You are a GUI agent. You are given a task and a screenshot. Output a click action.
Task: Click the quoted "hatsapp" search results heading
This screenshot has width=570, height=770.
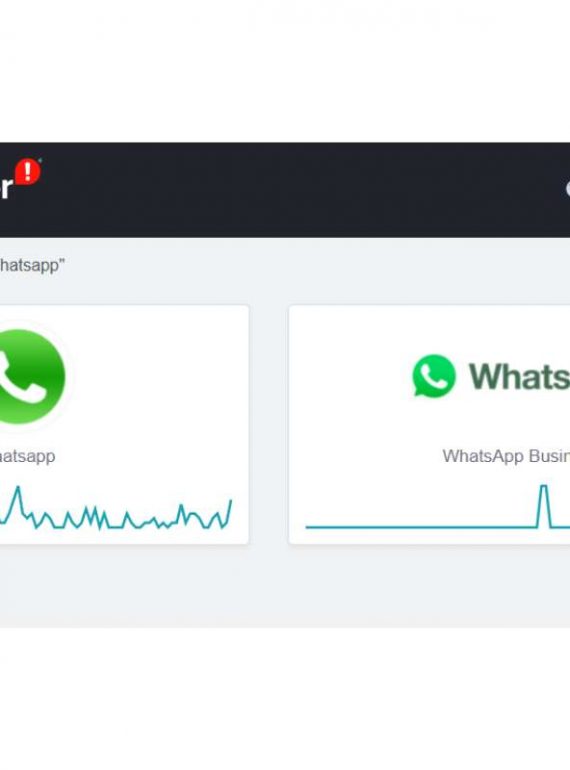32,266
